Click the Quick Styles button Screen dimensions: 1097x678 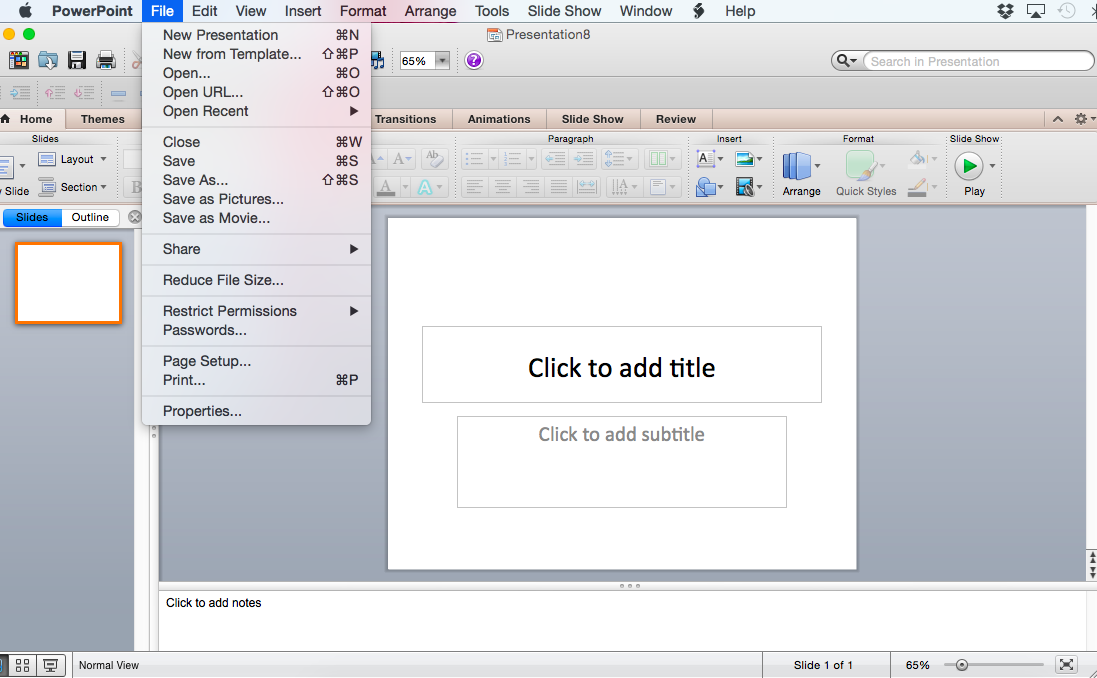coord(865,174)
